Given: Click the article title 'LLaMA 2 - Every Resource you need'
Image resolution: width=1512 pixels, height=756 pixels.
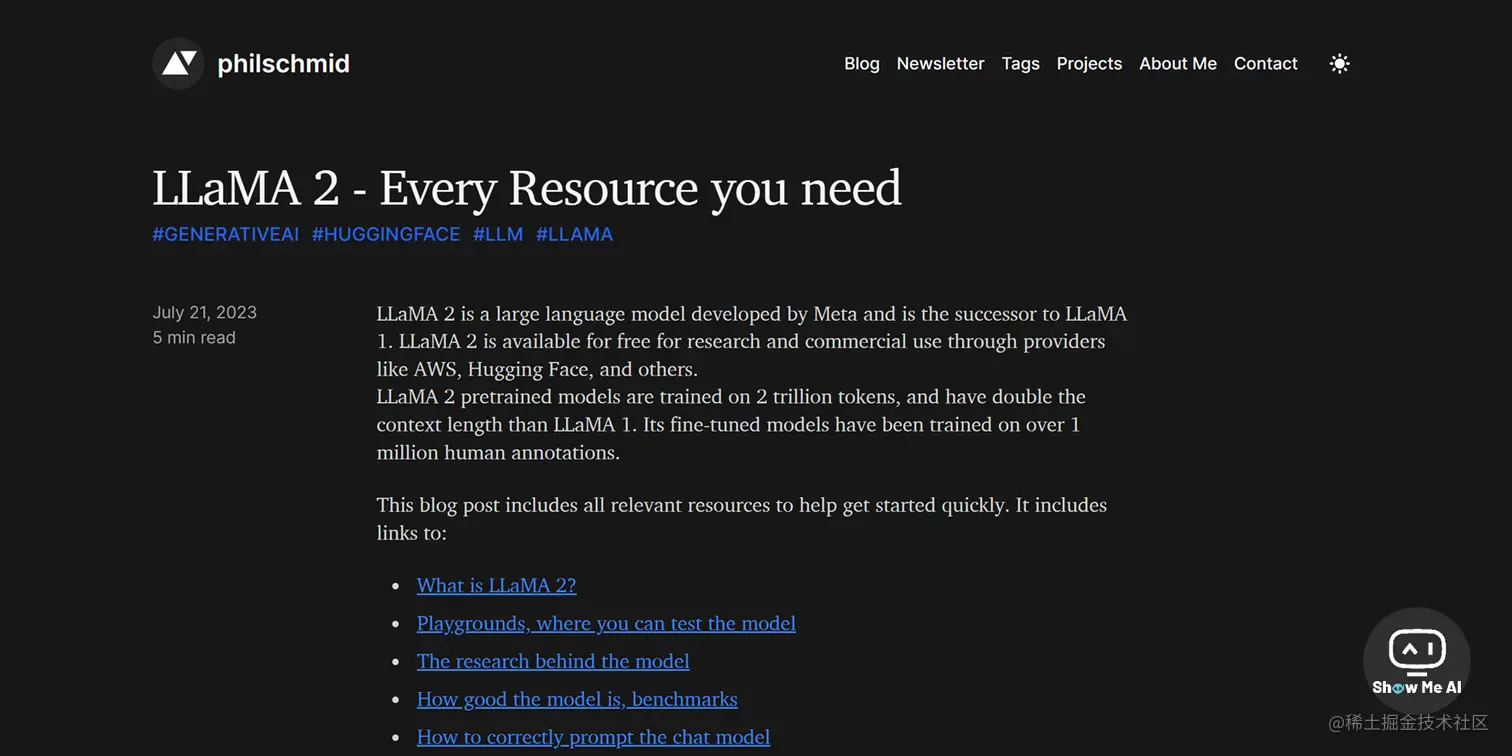Looking at the screenshot, I should [527, 188].
